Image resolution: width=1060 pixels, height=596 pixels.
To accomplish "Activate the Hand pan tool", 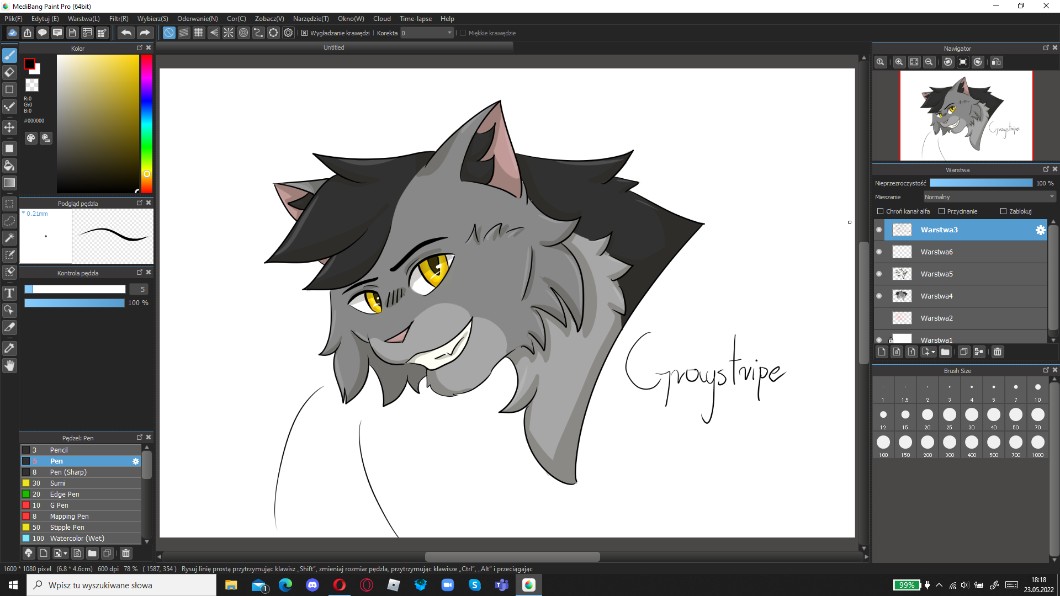I will 9,366.
